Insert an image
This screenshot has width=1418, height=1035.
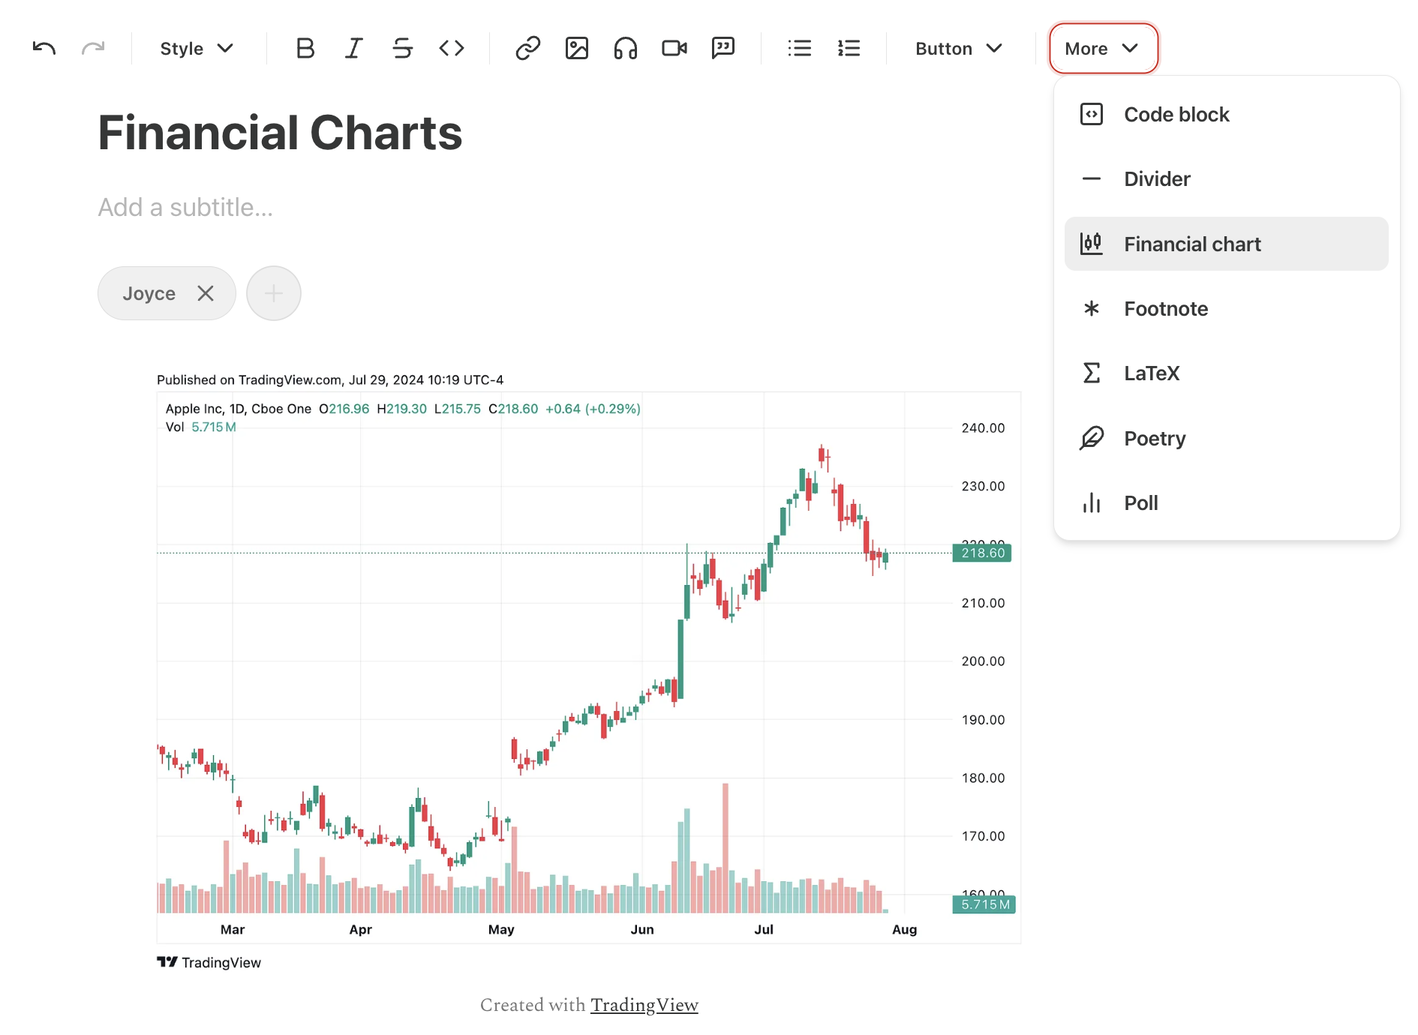576,47
